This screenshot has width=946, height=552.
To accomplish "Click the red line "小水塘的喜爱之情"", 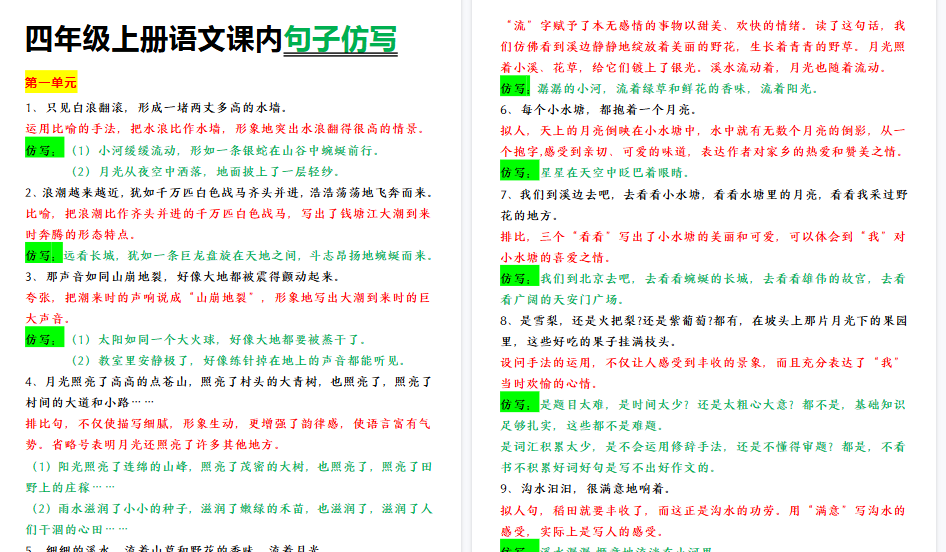I will [x=556, y=258].
